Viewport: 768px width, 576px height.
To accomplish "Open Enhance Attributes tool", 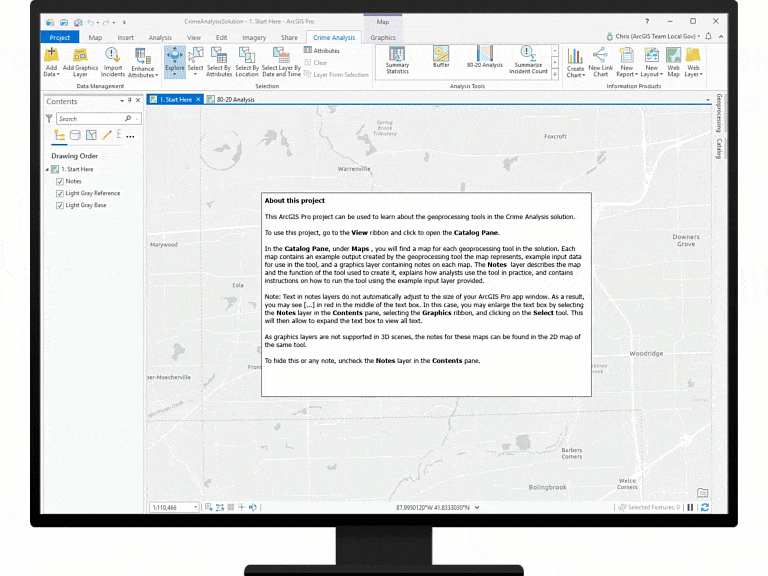I will point(143,62).
